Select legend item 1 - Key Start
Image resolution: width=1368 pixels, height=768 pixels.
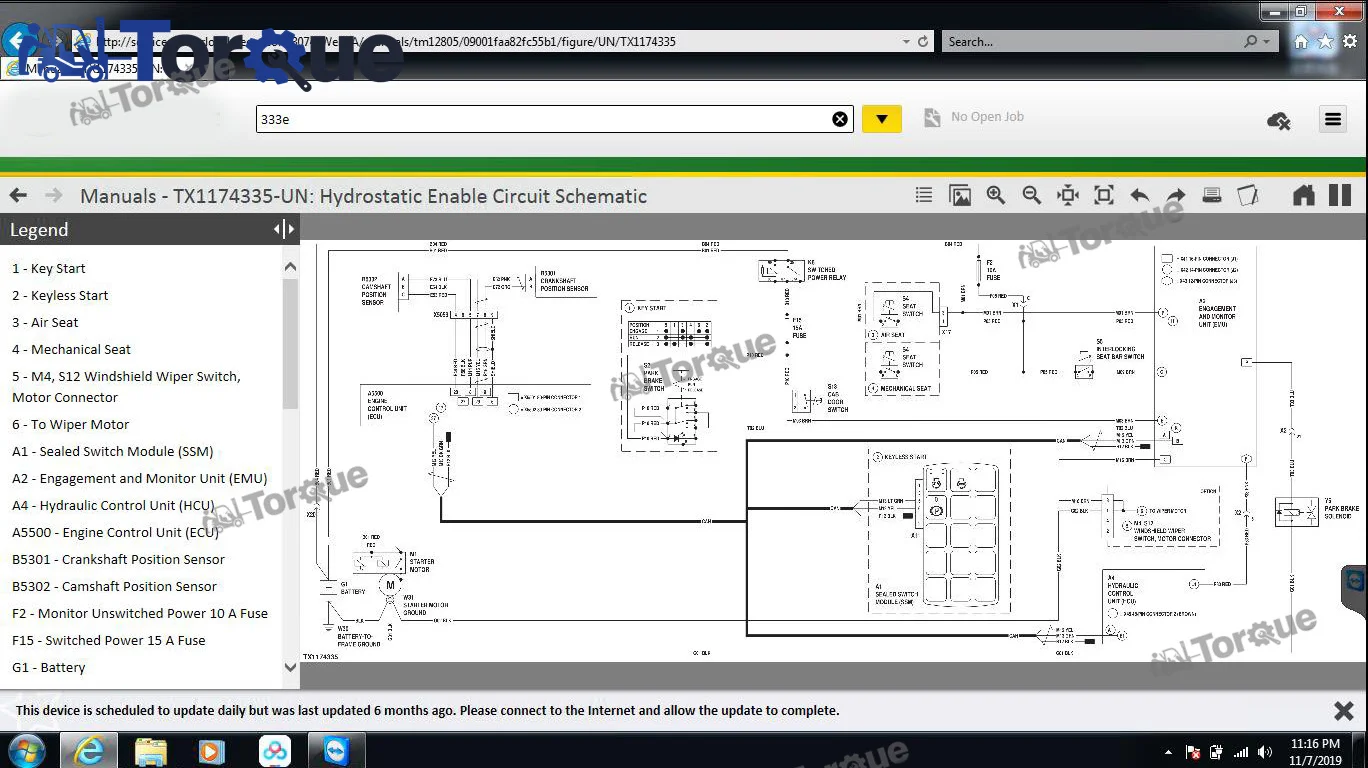point(48,268)
